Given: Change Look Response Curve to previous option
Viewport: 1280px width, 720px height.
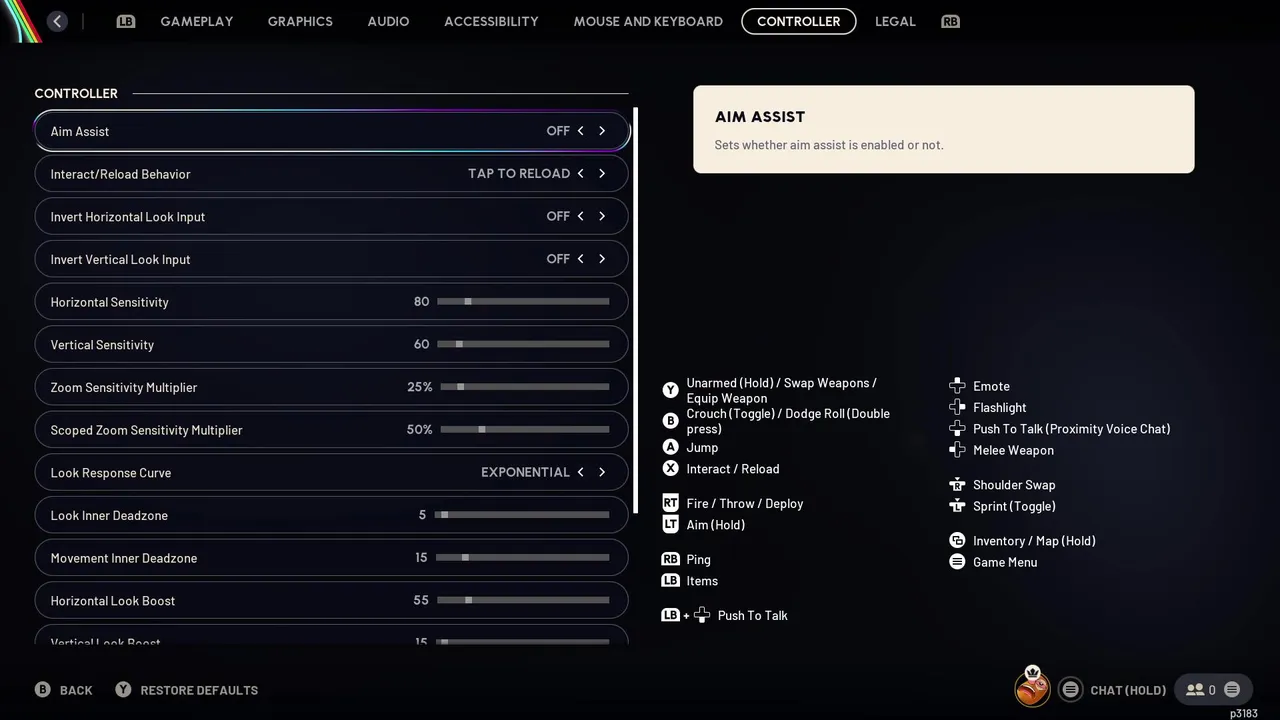Looking at the screenshot, I should coord(580,472).
